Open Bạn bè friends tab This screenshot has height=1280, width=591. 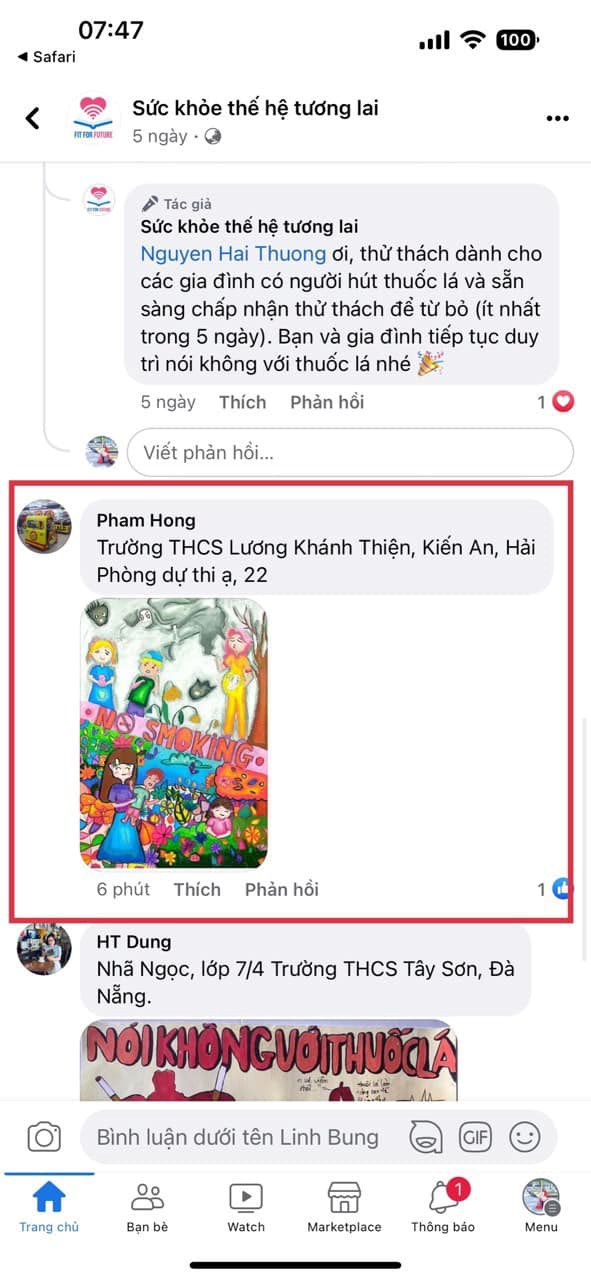147,1206
